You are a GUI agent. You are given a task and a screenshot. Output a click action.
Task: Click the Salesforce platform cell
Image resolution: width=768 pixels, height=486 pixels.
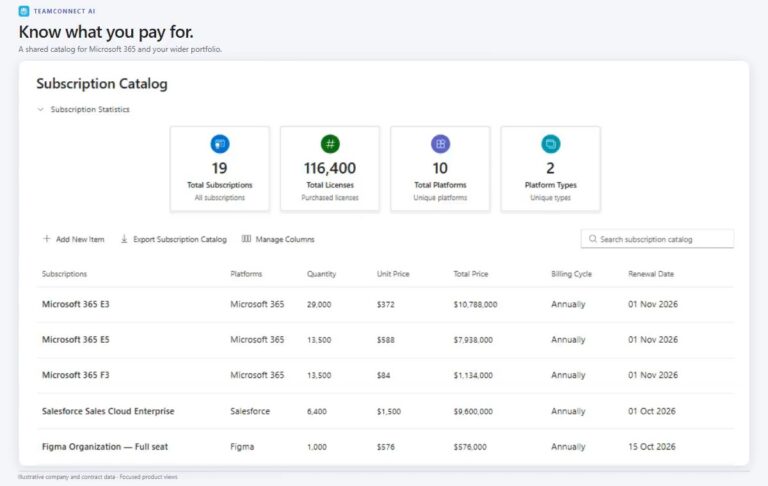tap(250, 411)
